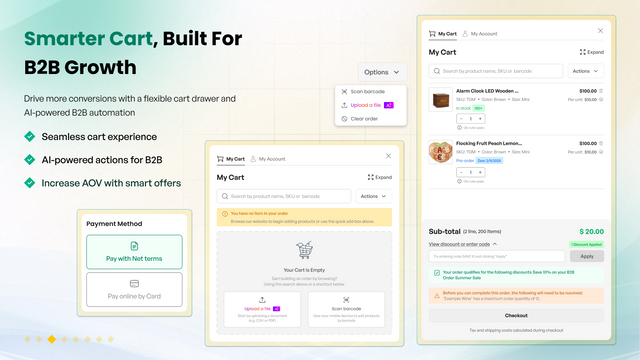Select Pay with Net terms option
This screenshot has width=640, height=360.
[x=134, y=252]
